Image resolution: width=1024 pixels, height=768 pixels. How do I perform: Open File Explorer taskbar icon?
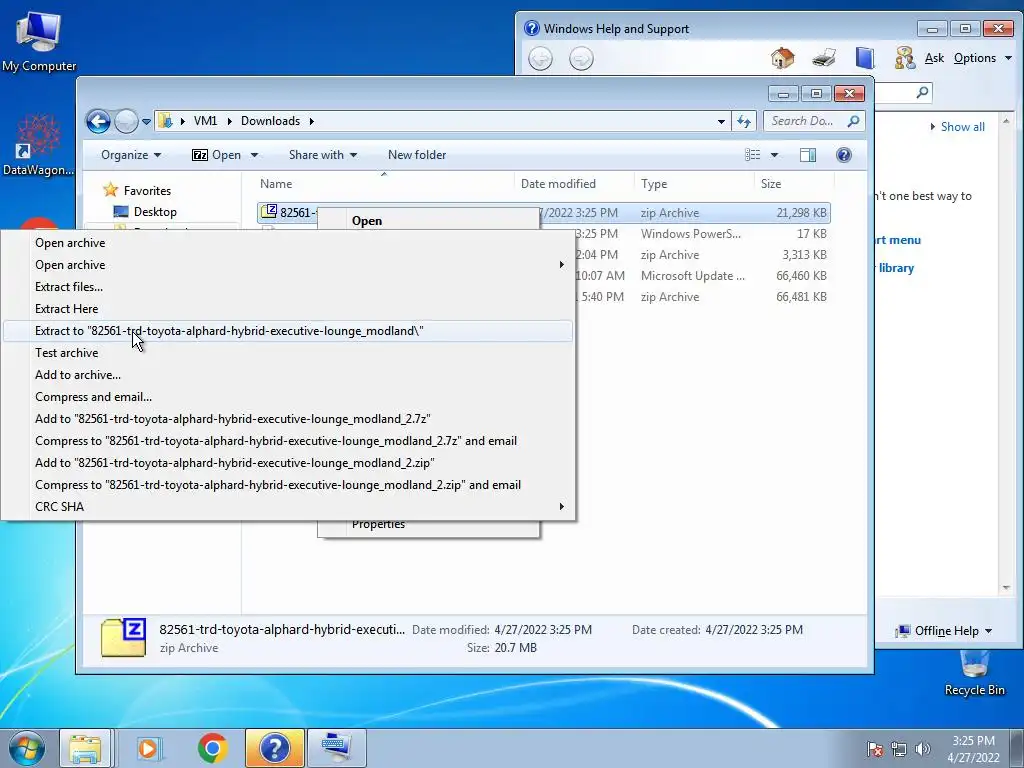(85, 748)
